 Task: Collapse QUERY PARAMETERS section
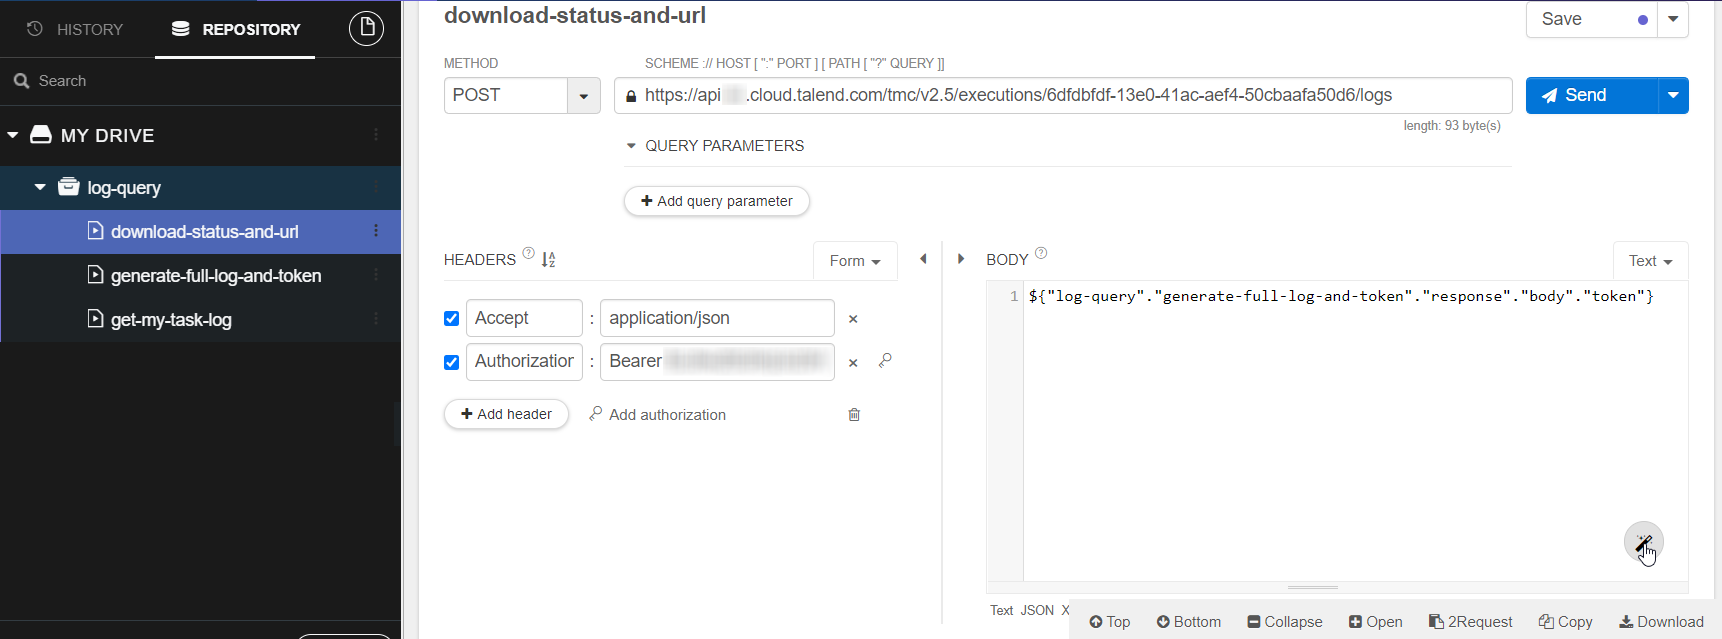coord(631,146)
